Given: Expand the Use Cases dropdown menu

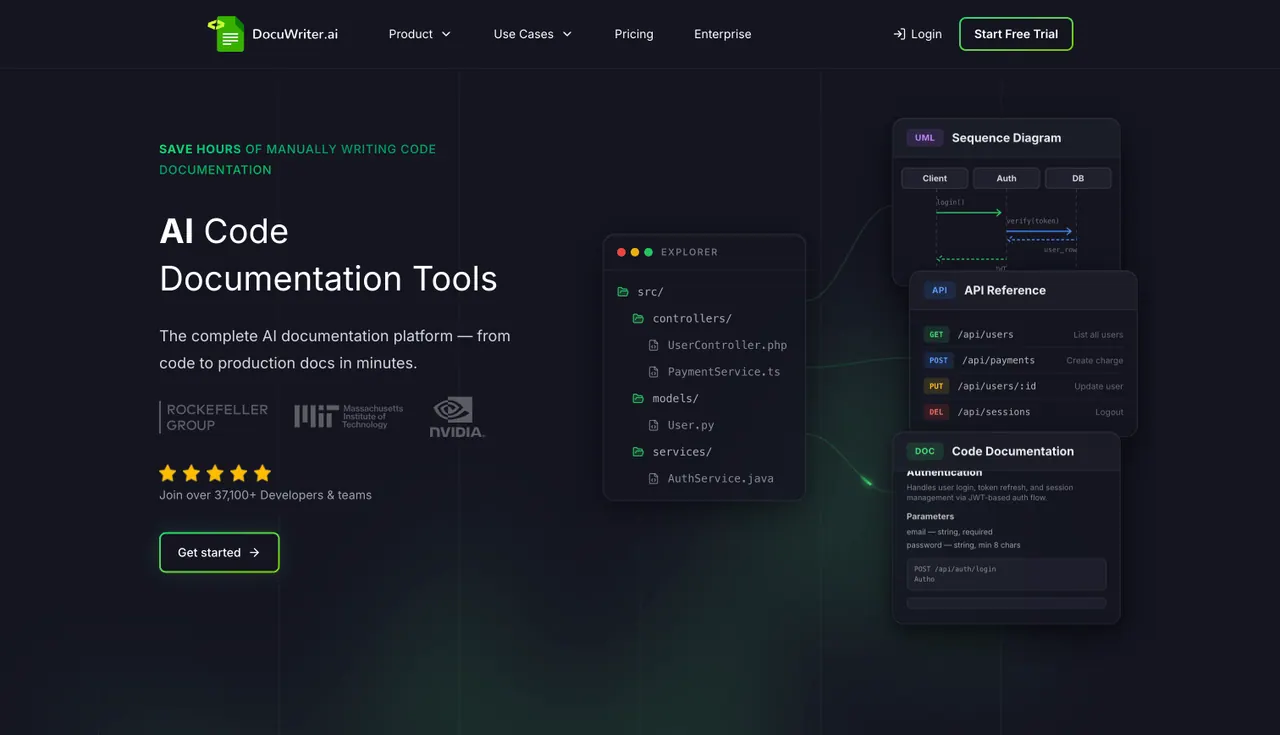Looking at the screenshot, I should pos(533,34).
